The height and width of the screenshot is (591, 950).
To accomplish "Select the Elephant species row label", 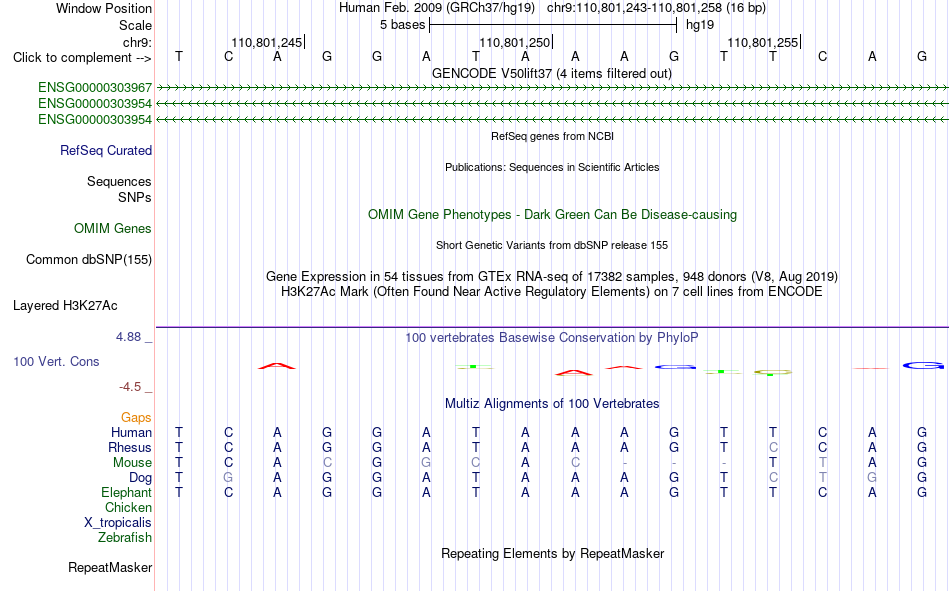I will [126, 492].
